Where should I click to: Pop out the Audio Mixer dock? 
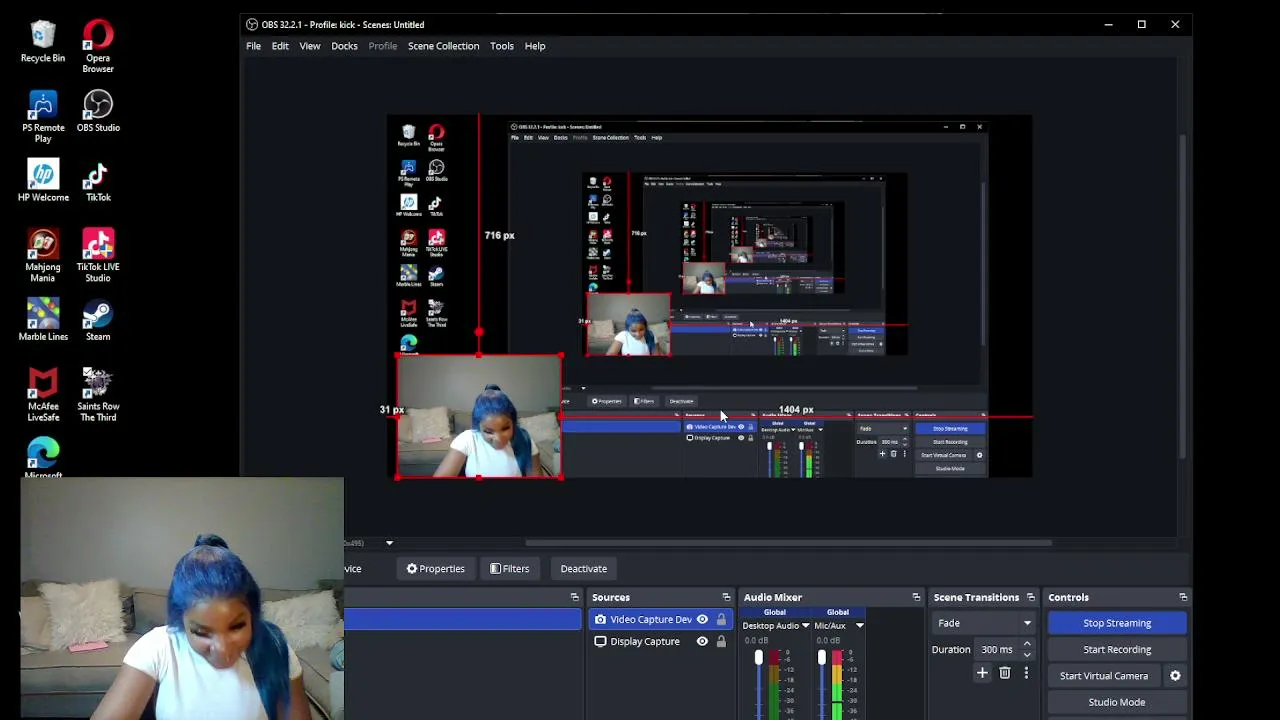point(916,597)
